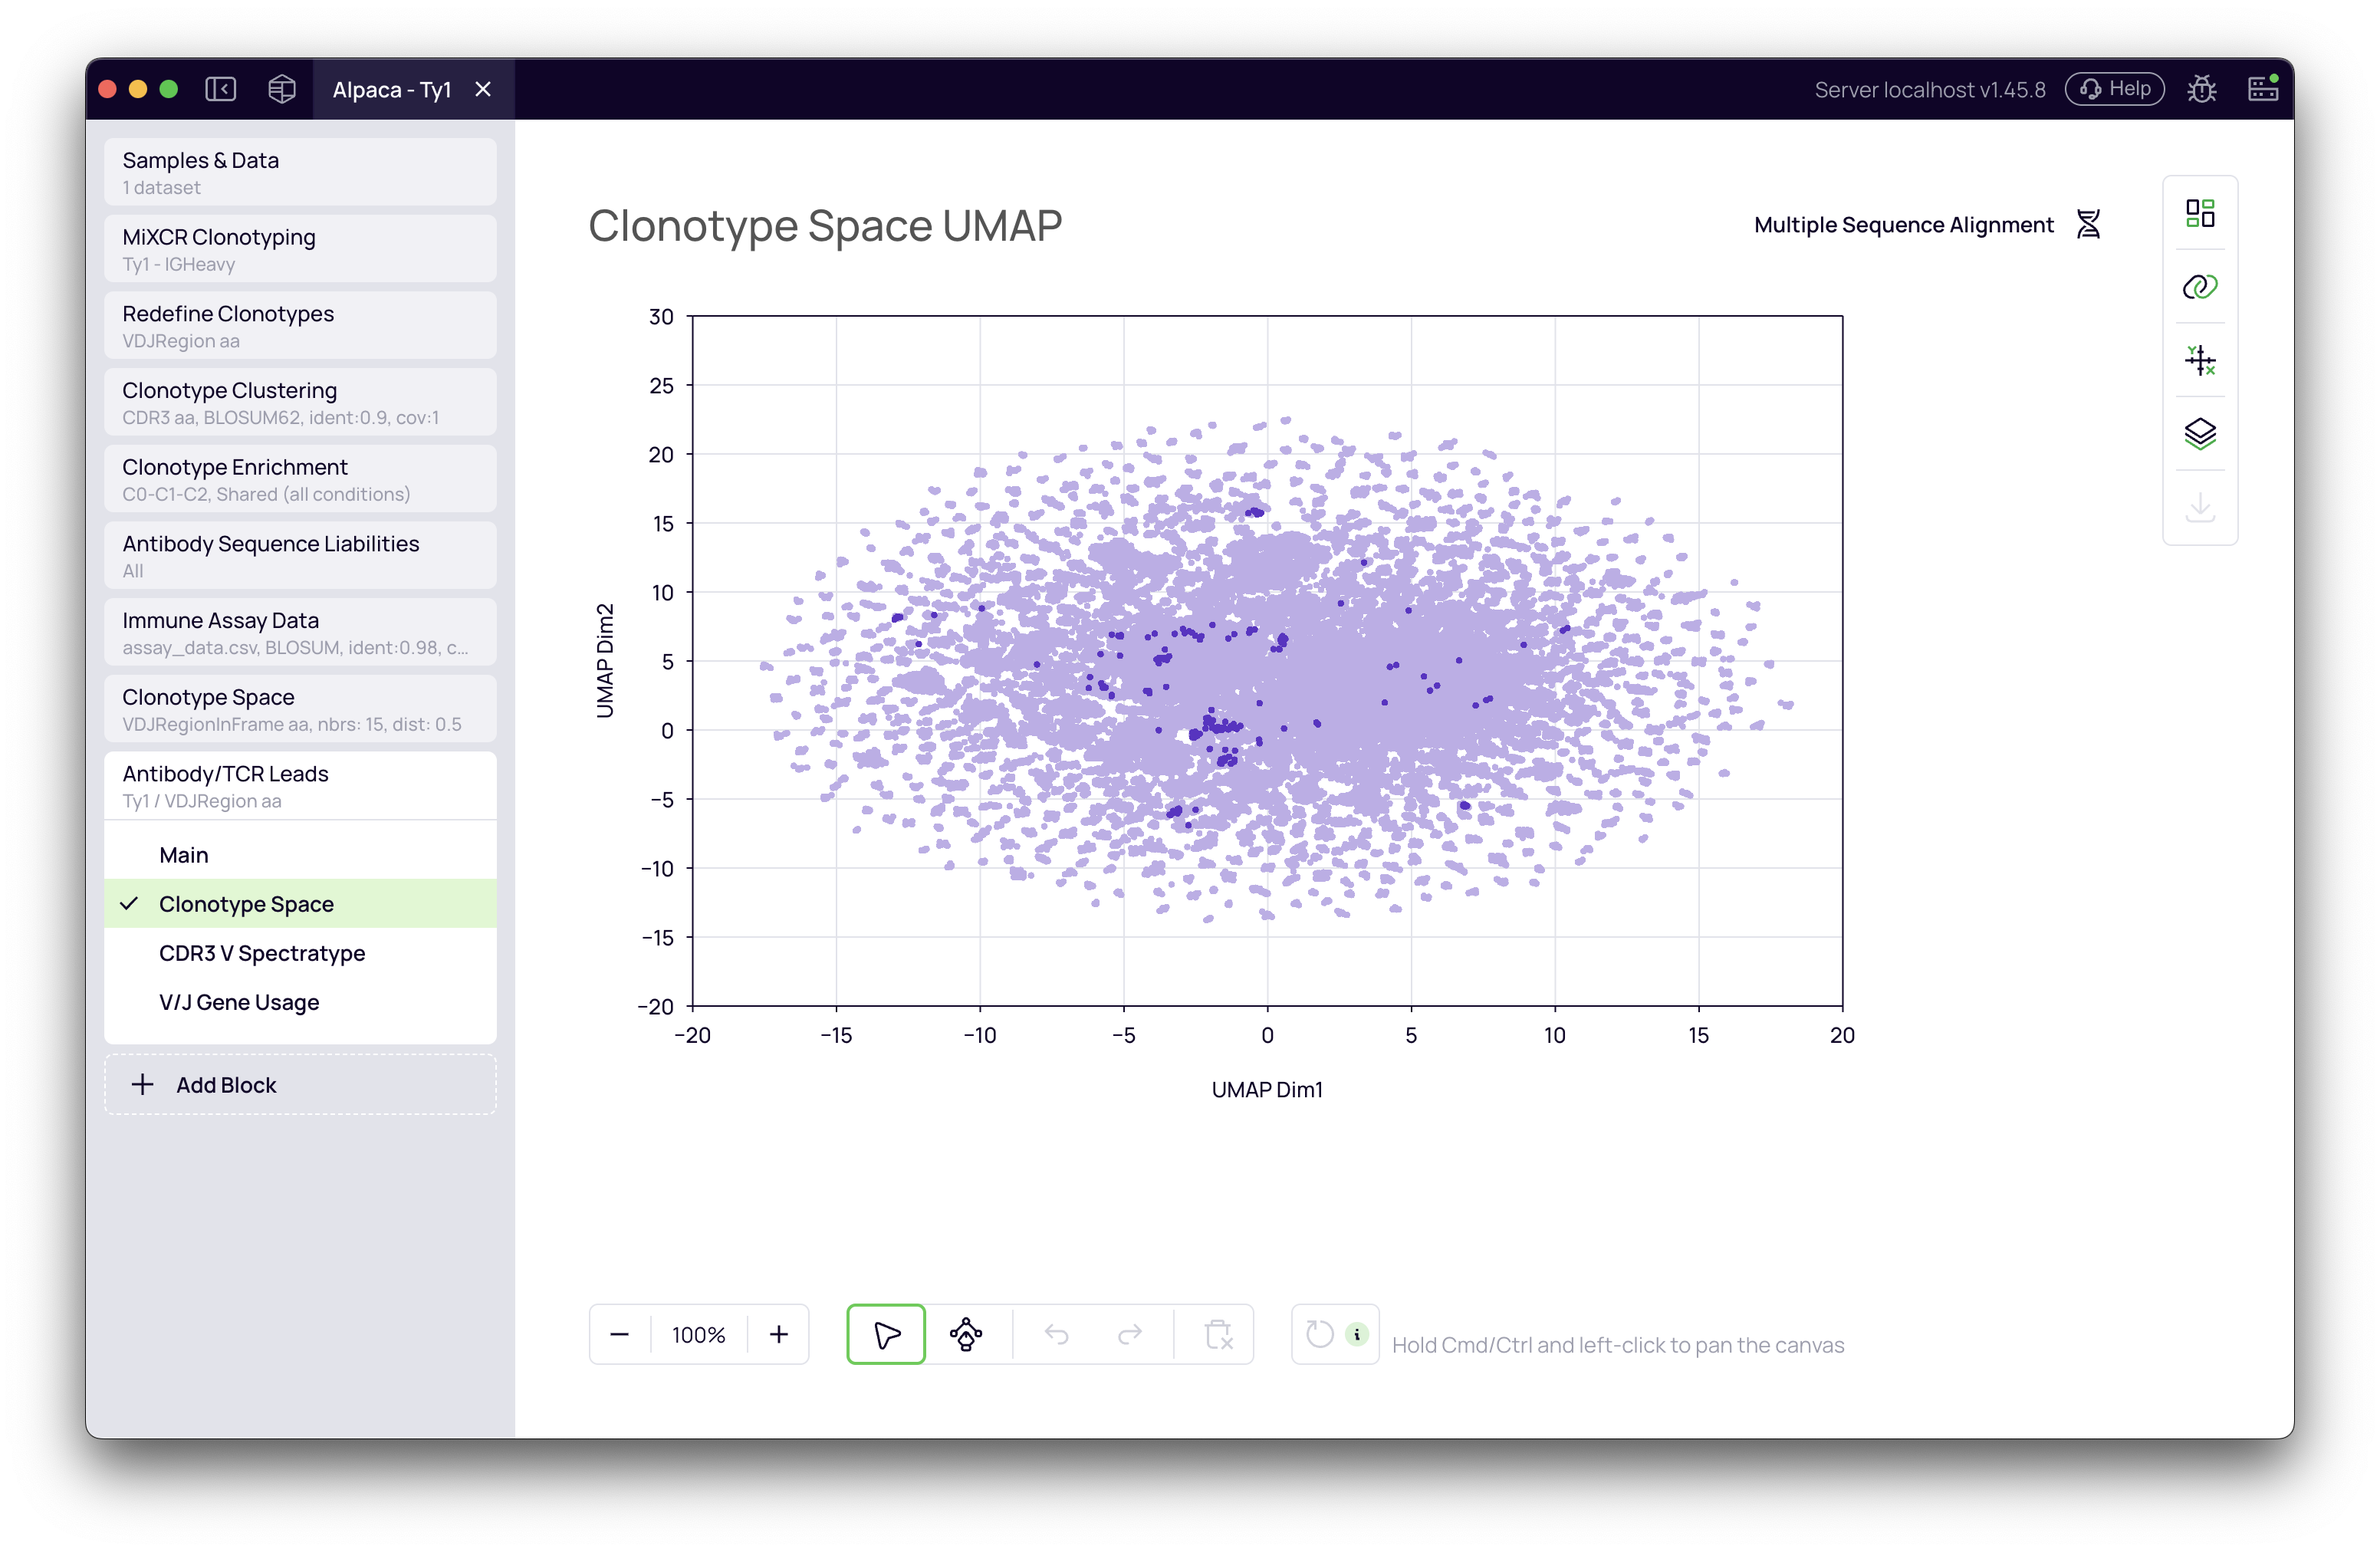Viewport: 2380px width, 1552px height.
Task: Open the layers panel icon
Action: click(x=2199, y=434)
